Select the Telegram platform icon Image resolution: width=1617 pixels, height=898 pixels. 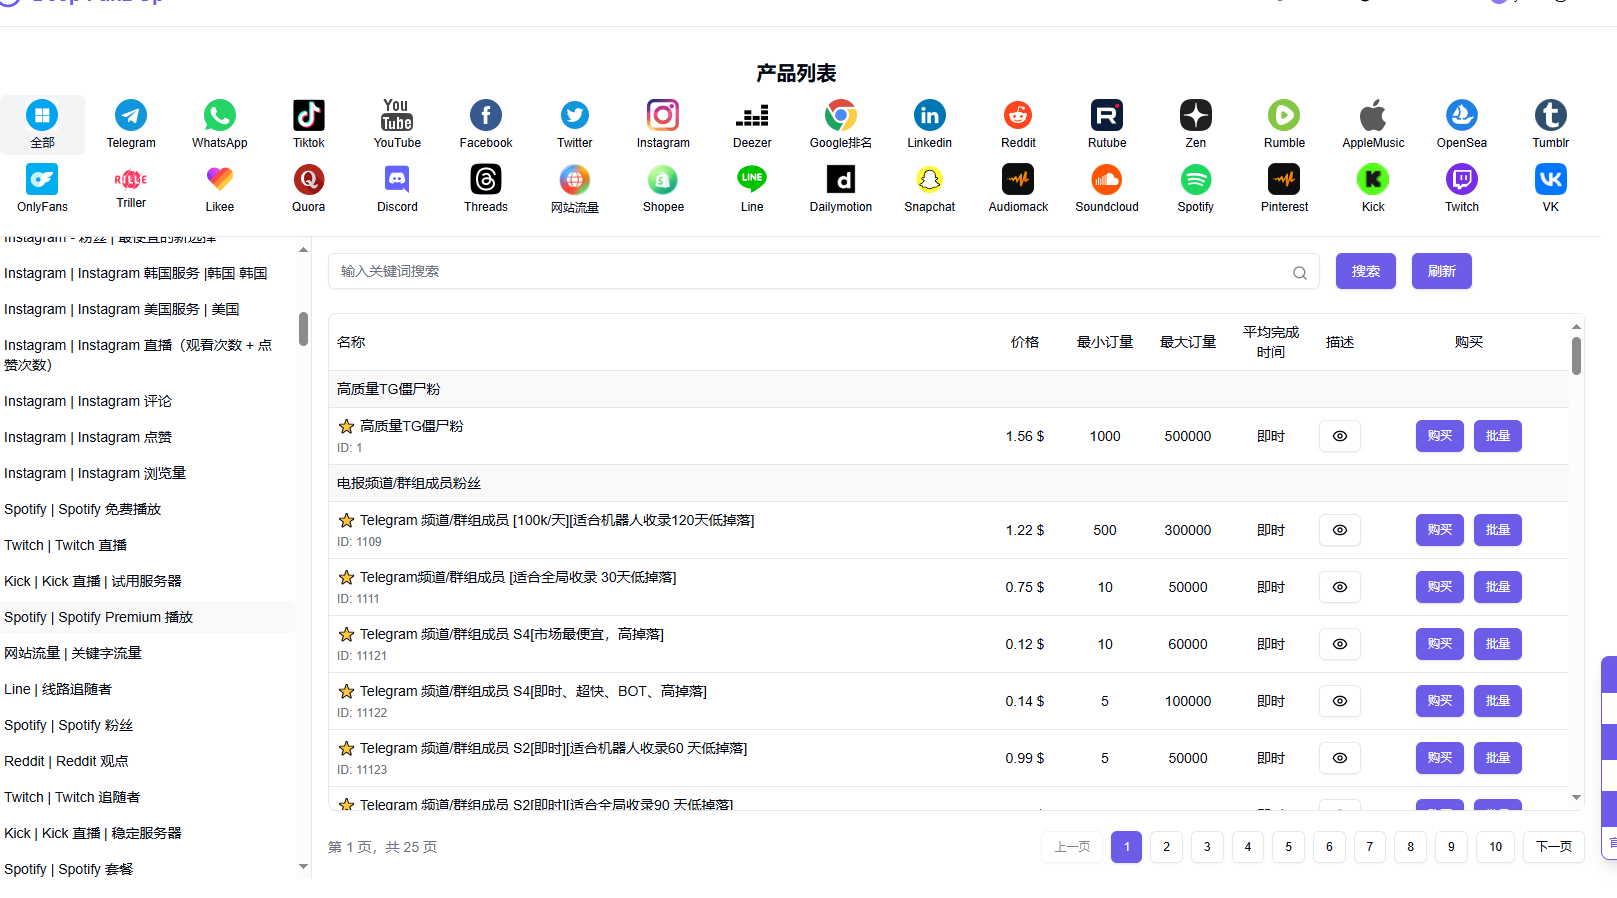(131, 115)
